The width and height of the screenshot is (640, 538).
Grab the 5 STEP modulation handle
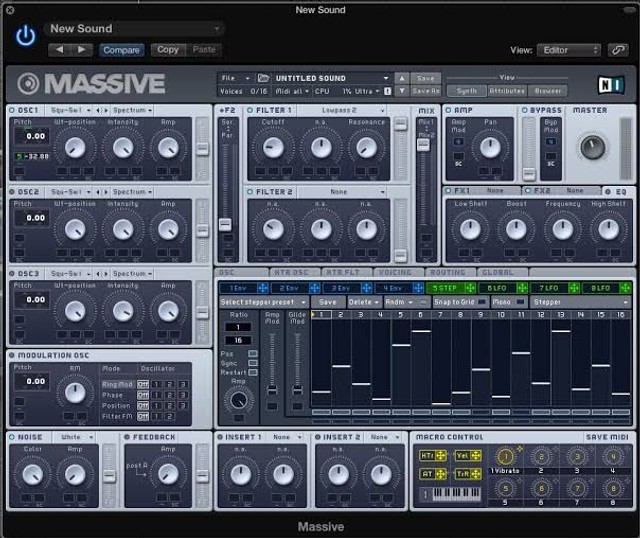coord(470,288)
